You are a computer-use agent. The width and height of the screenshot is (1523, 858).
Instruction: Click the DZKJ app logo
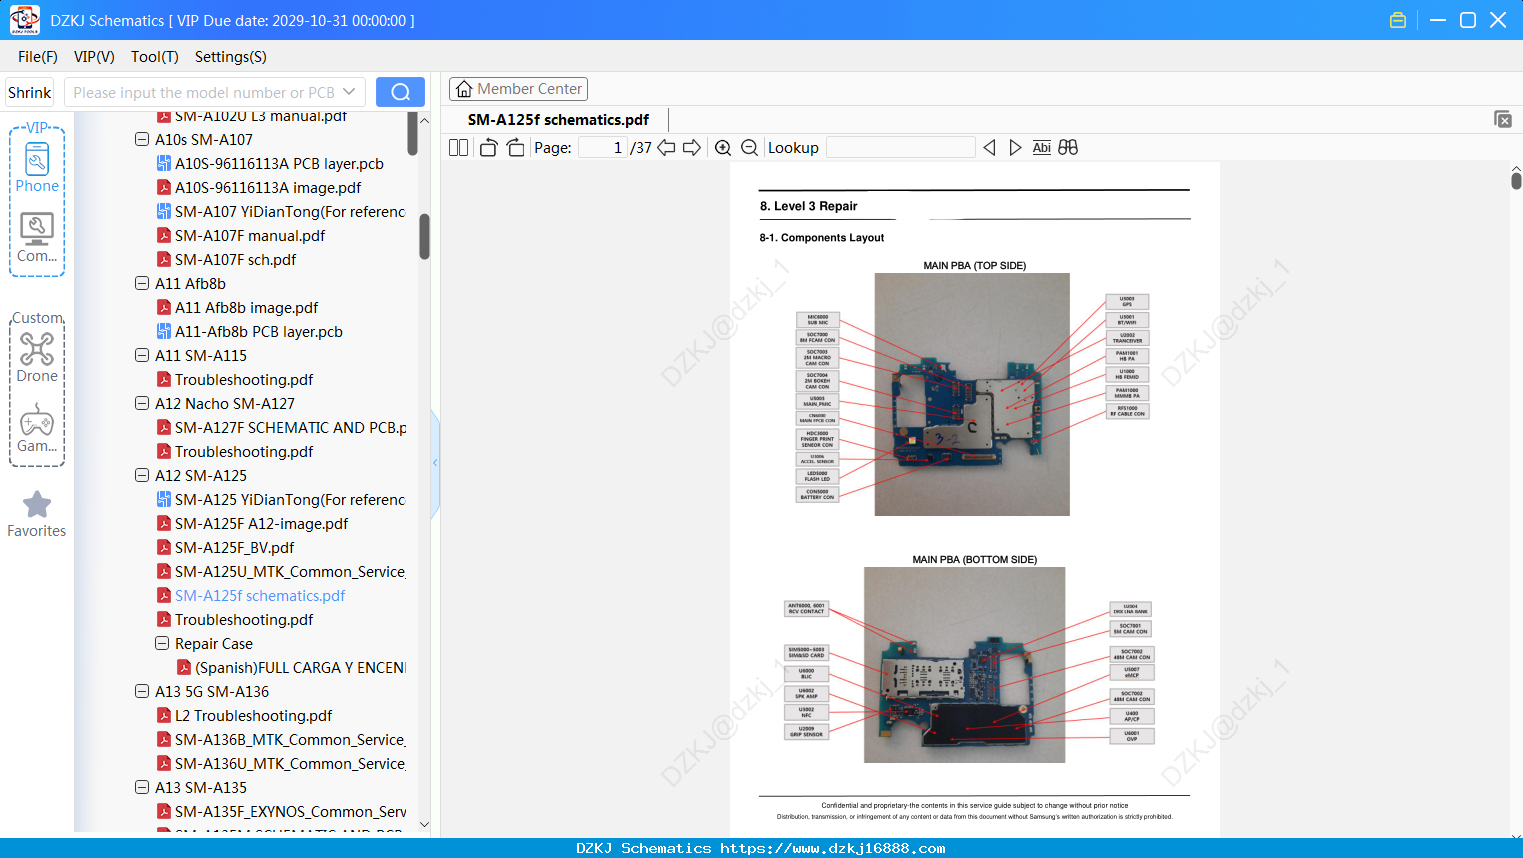point(24,20)
